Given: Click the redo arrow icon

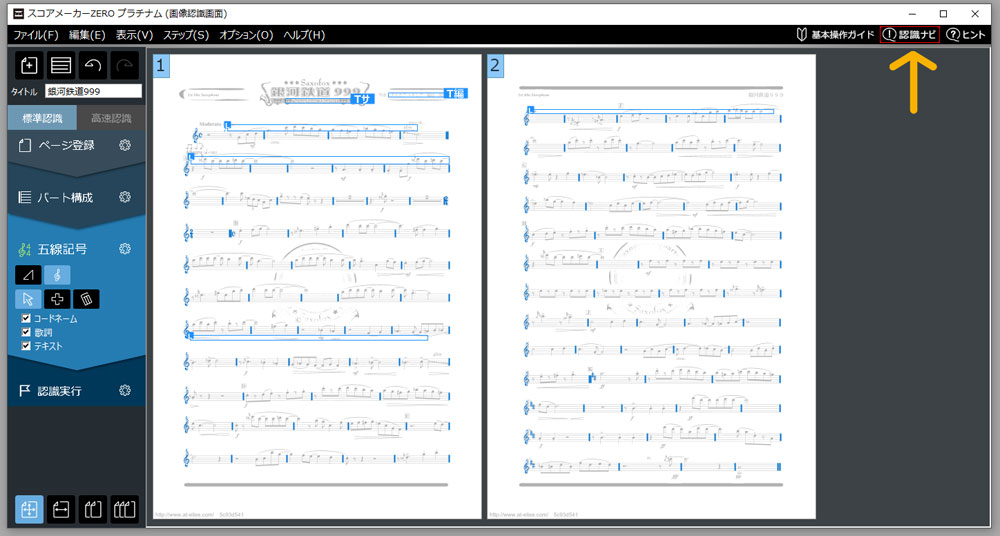Looking at the screenshot, I should pos(125,65).
